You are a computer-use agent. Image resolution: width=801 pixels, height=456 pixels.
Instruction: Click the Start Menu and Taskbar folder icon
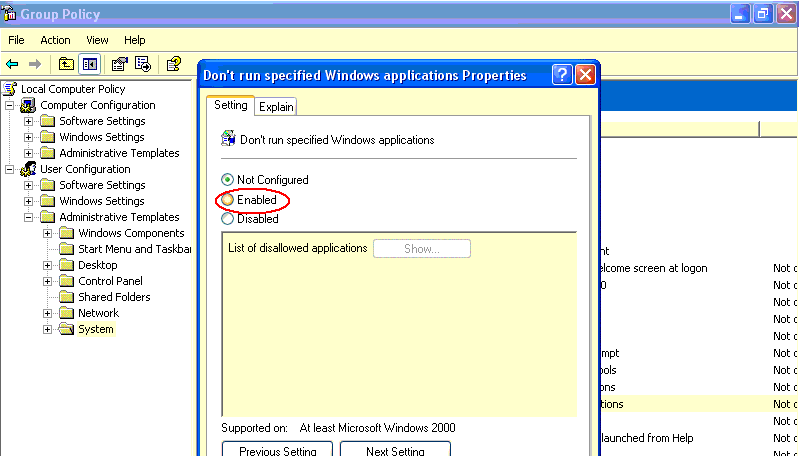click(66, 249)
